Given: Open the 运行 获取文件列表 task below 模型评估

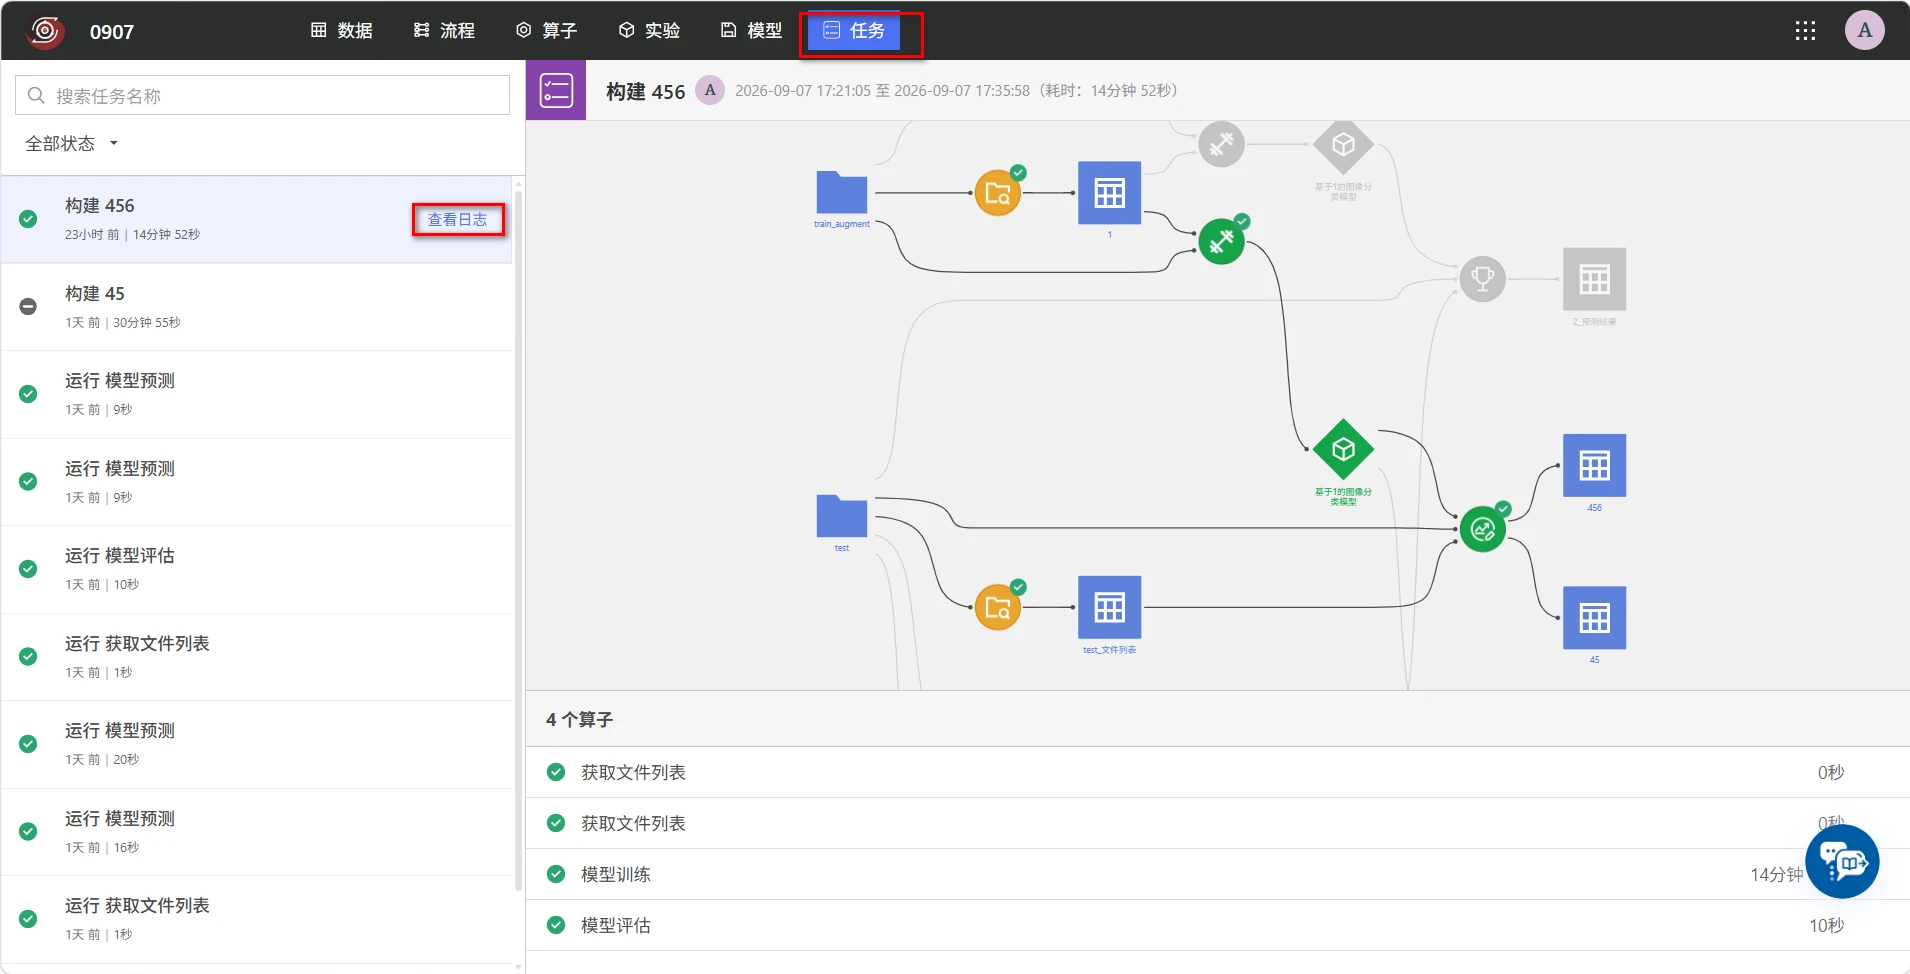Looking at the screenshot, I should pos(257,657).
